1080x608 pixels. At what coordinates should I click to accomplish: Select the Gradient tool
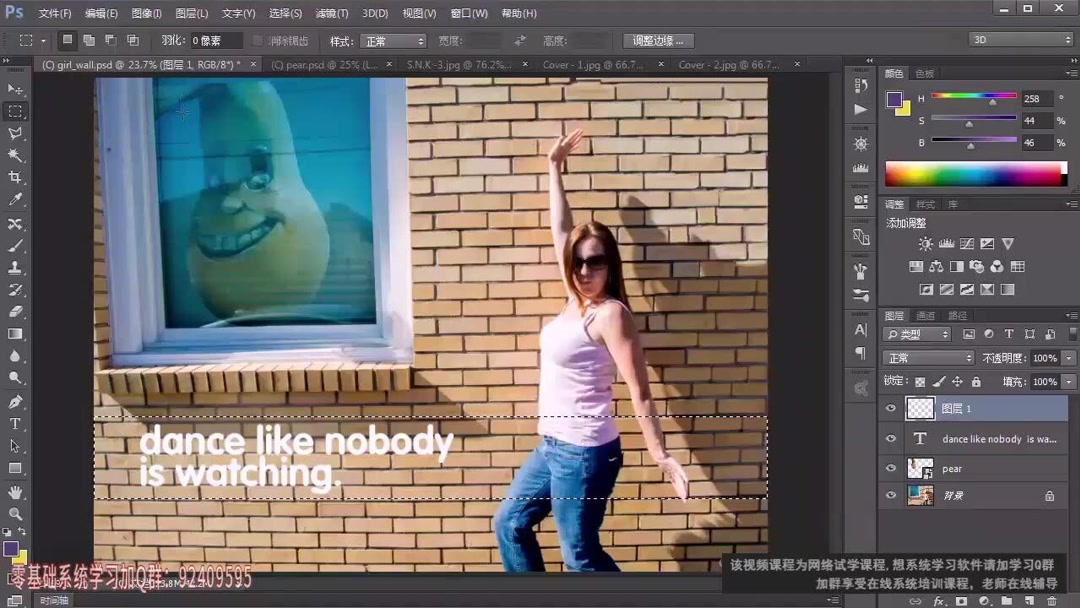pyautogui.click(x=14, y=335)
